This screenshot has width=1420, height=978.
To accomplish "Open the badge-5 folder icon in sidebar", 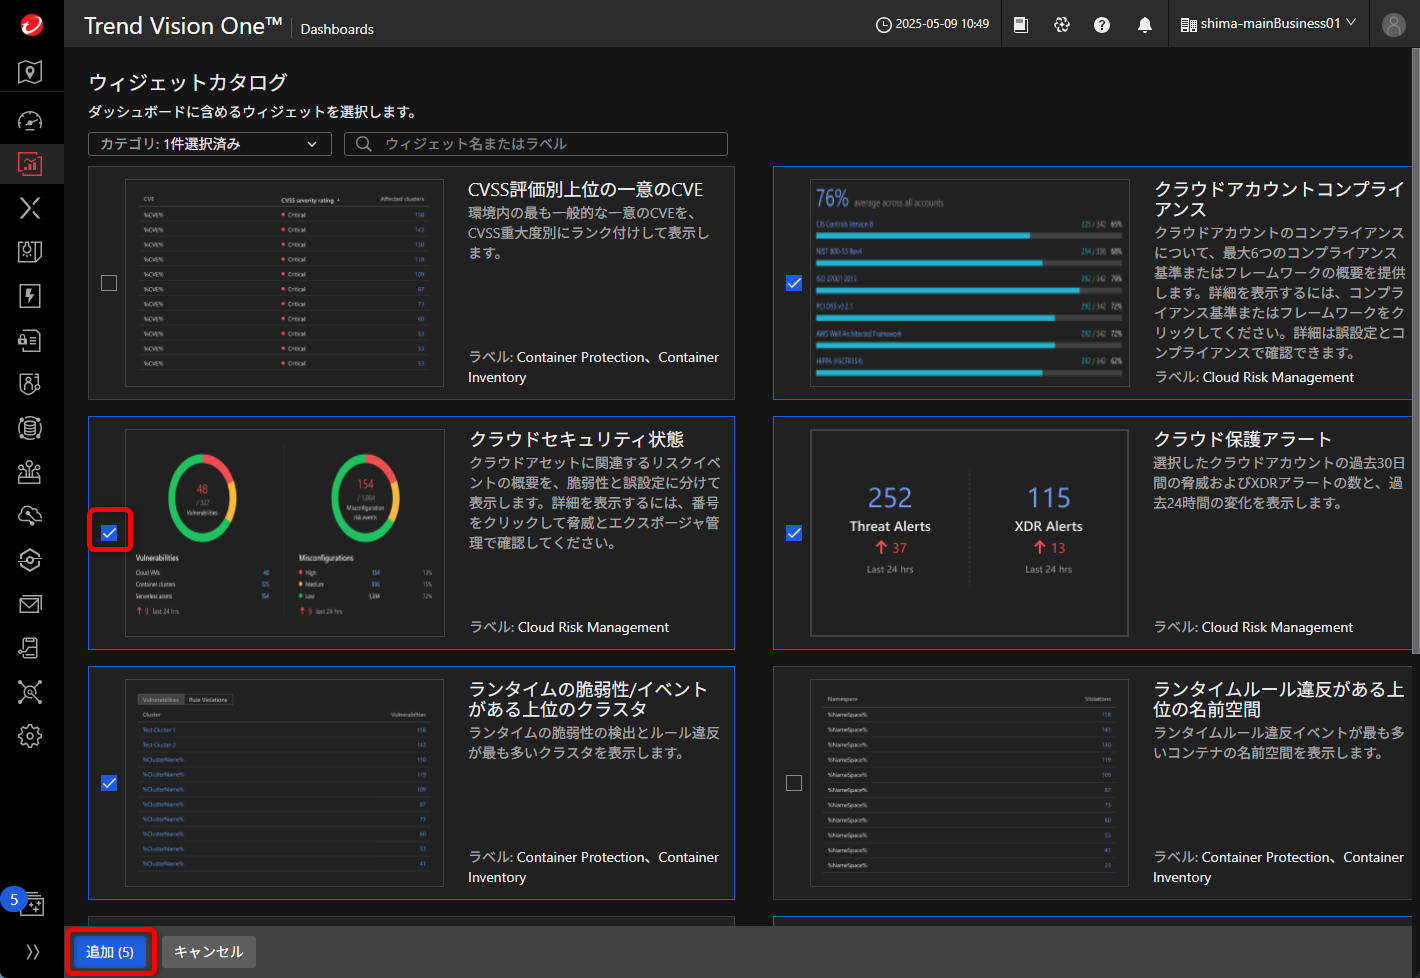I will point(31,904).
